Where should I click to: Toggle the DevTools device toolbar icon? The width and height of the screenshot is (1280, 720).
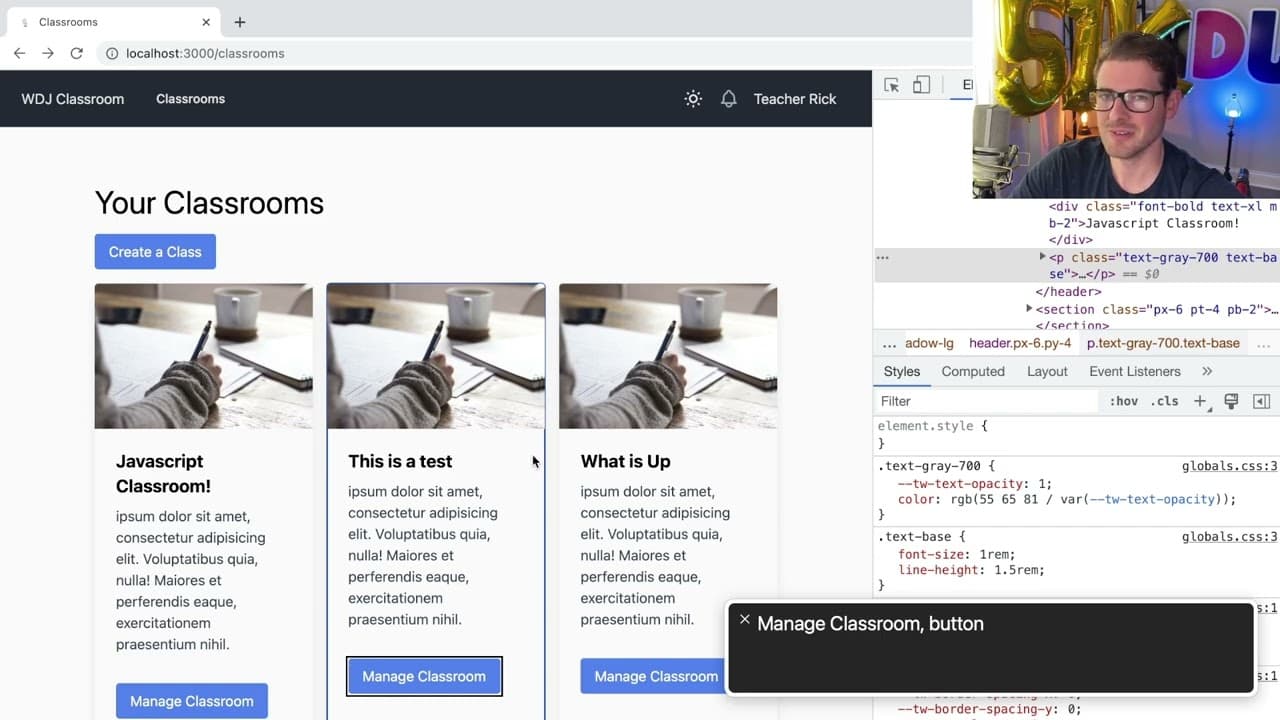click(922, 85)
